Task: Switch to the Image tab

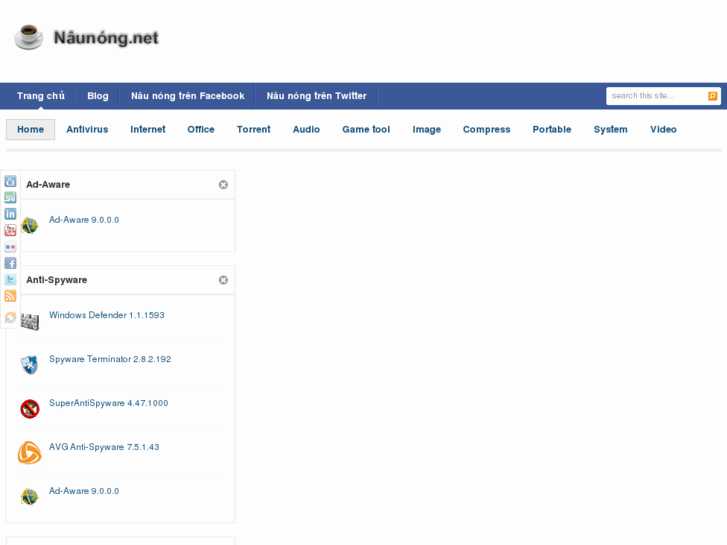Action: (427, 129)
